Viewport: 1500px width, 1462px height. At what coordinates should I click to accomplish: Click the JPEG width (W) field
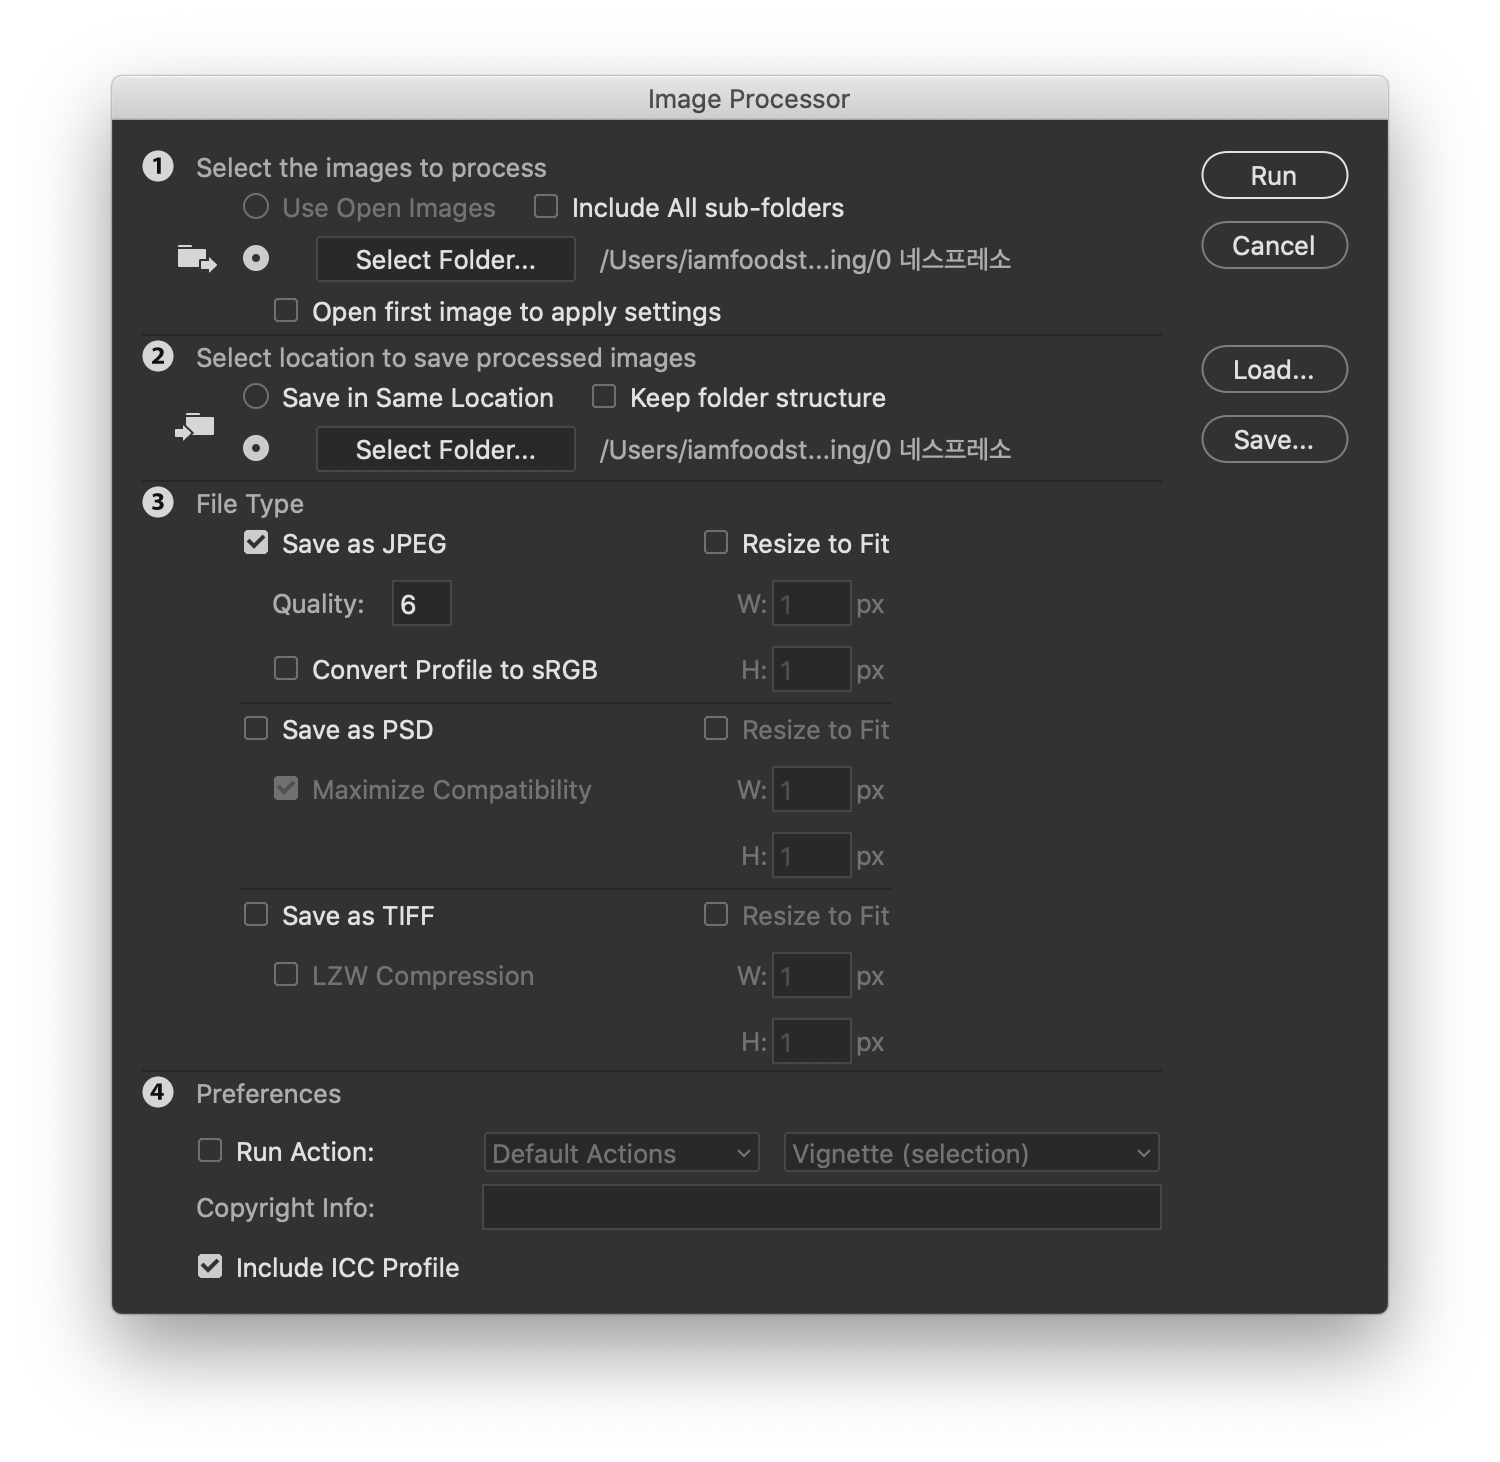pos(811,603)
